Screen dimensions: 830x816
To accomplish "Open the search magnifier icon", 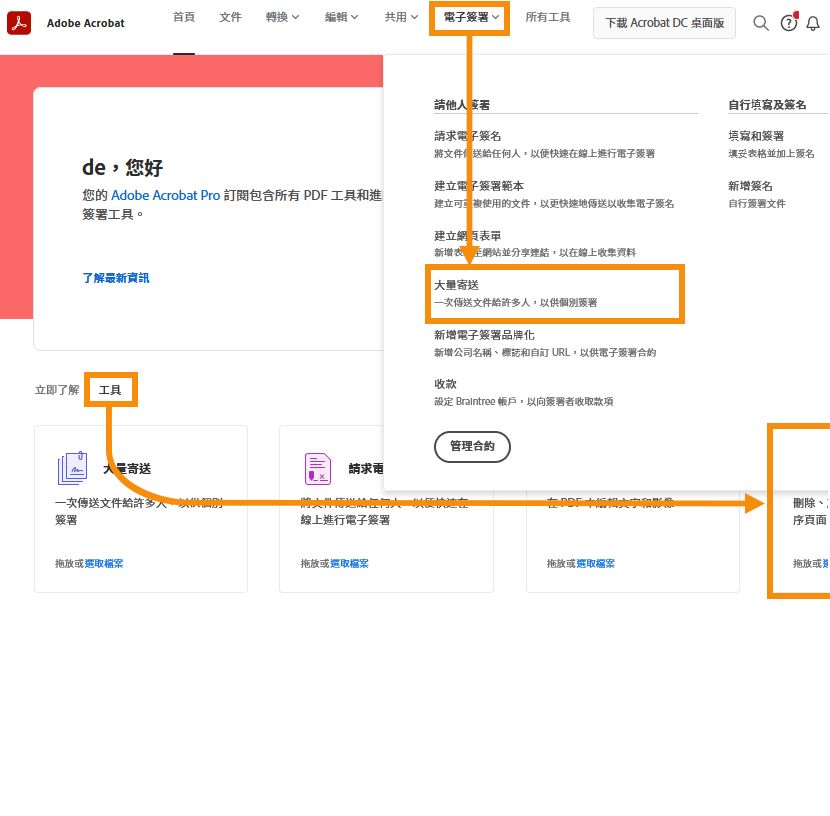I will (x=761, y=23).
